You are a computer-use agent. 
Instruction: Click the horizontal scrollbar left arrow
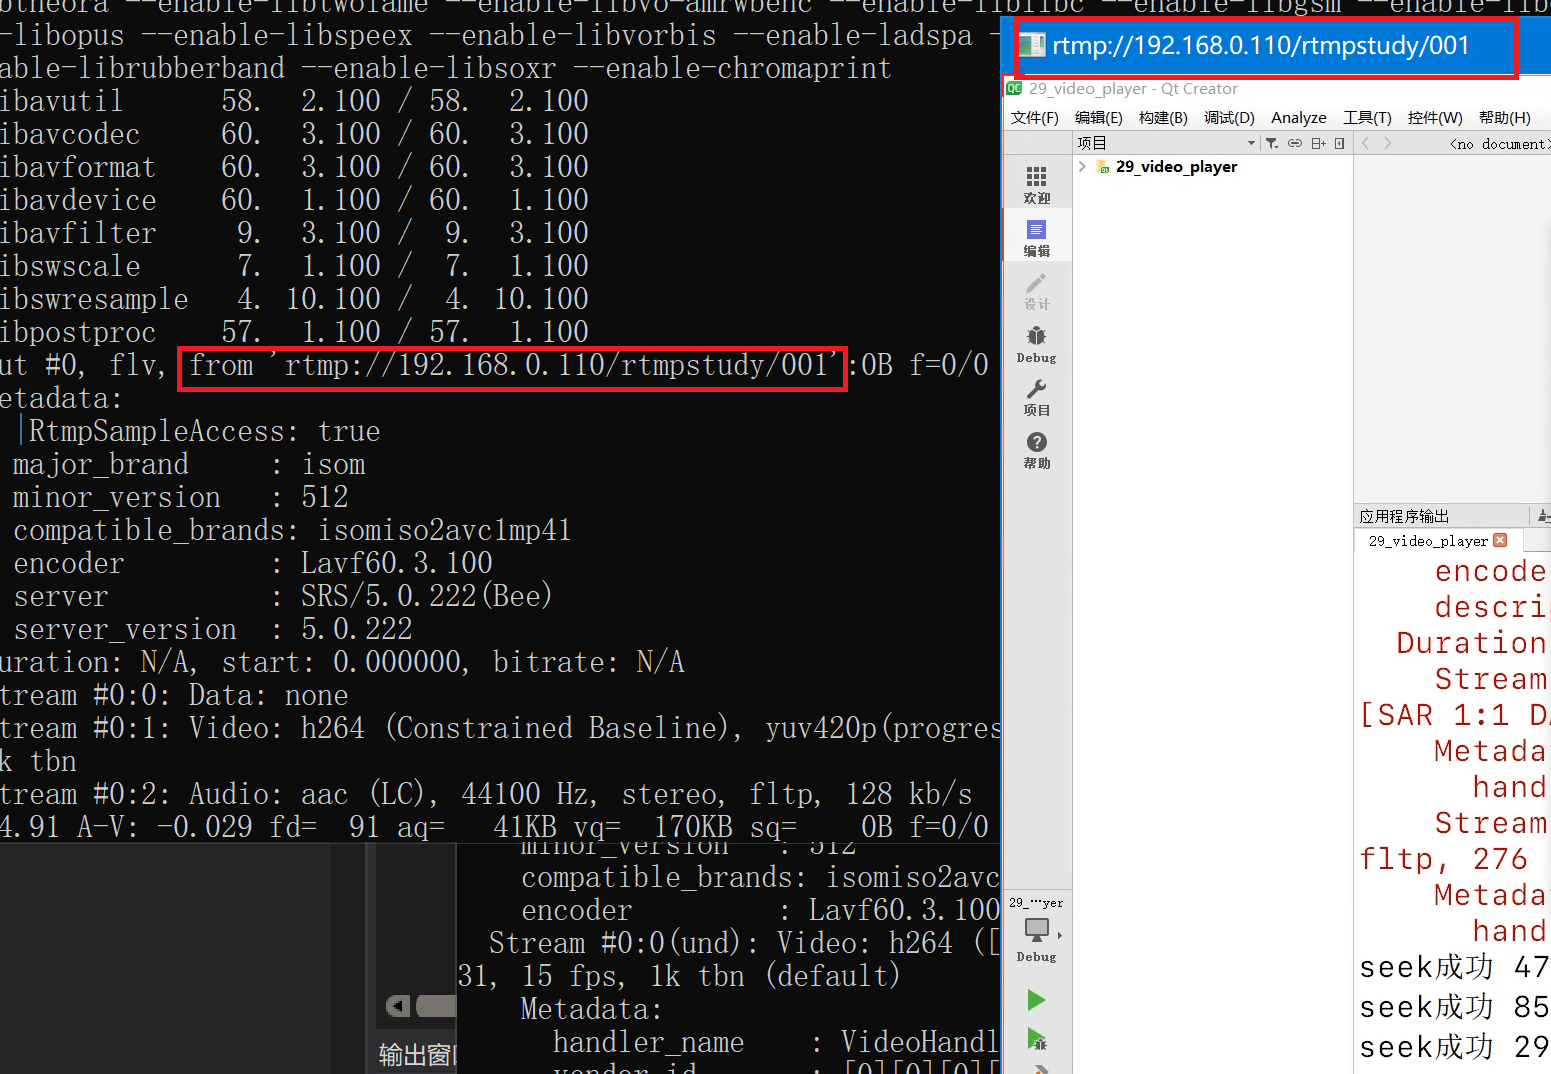(398, 1006)
